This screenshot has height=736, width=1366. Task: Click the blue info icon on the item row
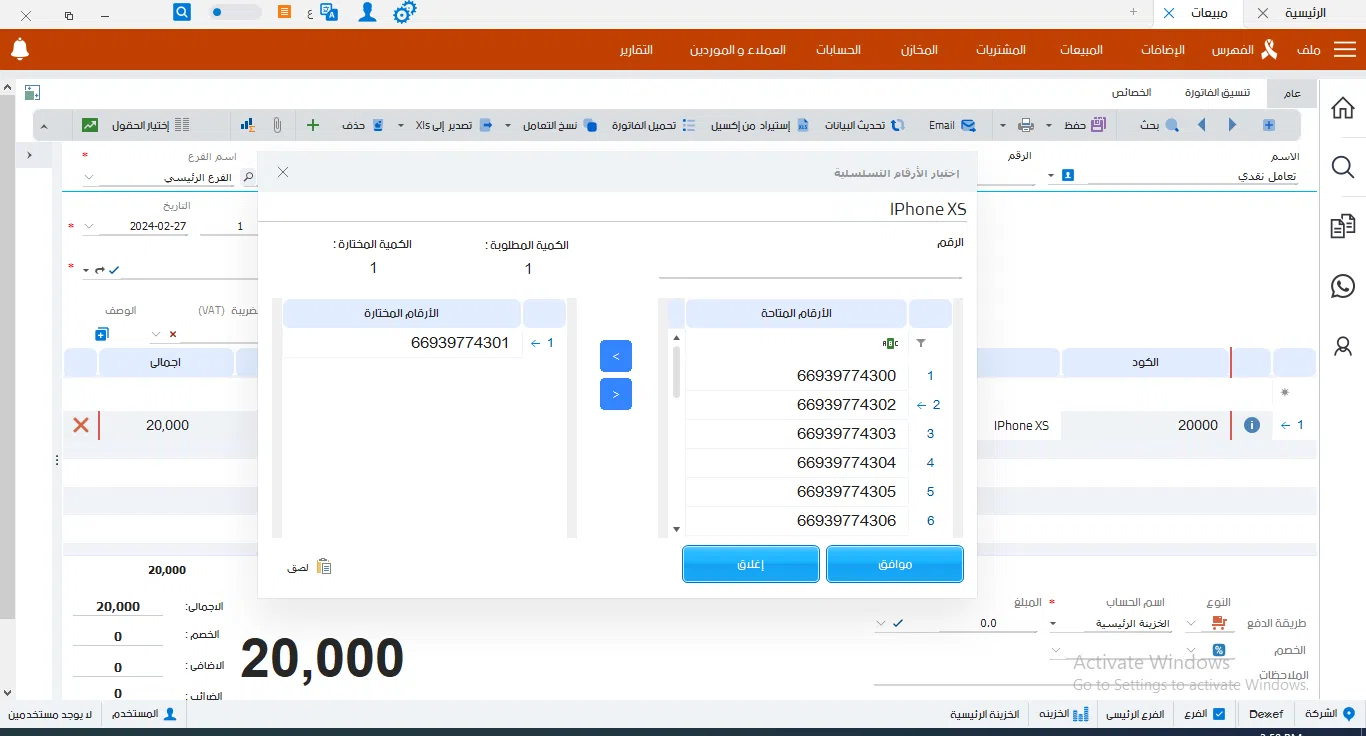coord(1251,425)
